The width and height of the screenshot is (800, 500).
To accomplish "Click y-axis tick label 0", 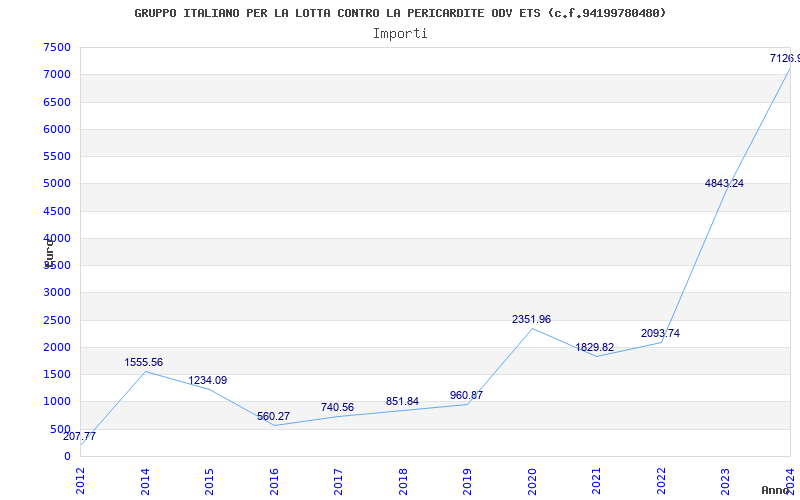I will coord(67,457).
